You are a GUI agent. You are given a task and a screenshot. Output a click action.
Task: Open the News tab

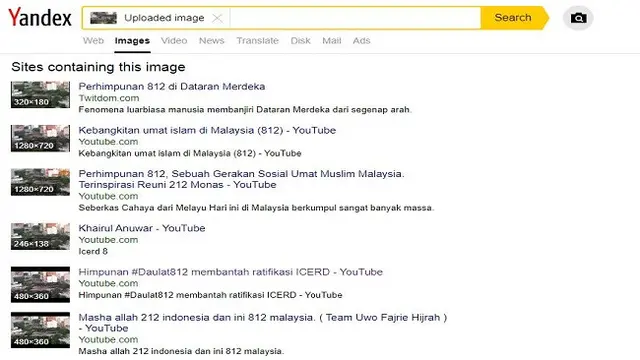(211, 41)
